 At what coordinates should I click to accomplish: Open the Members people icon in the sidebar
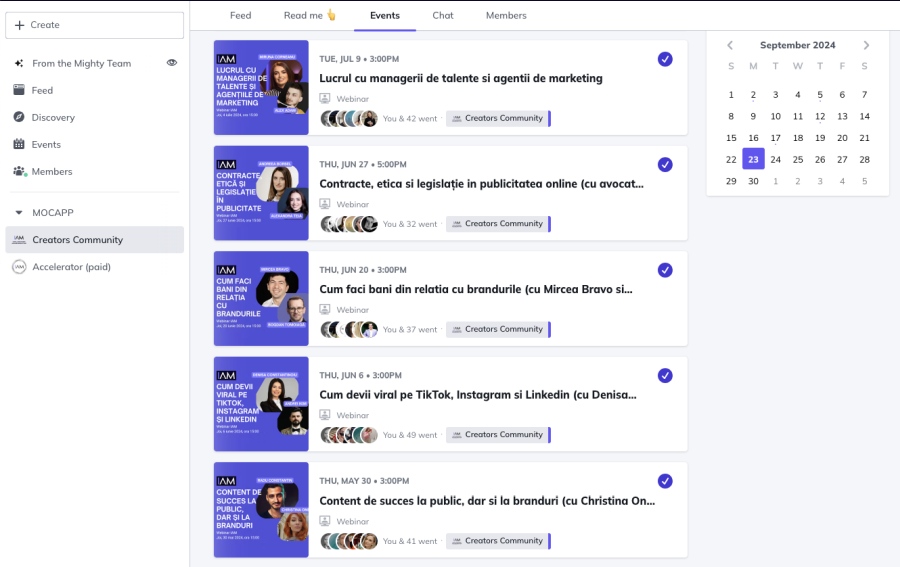(19, 171)
